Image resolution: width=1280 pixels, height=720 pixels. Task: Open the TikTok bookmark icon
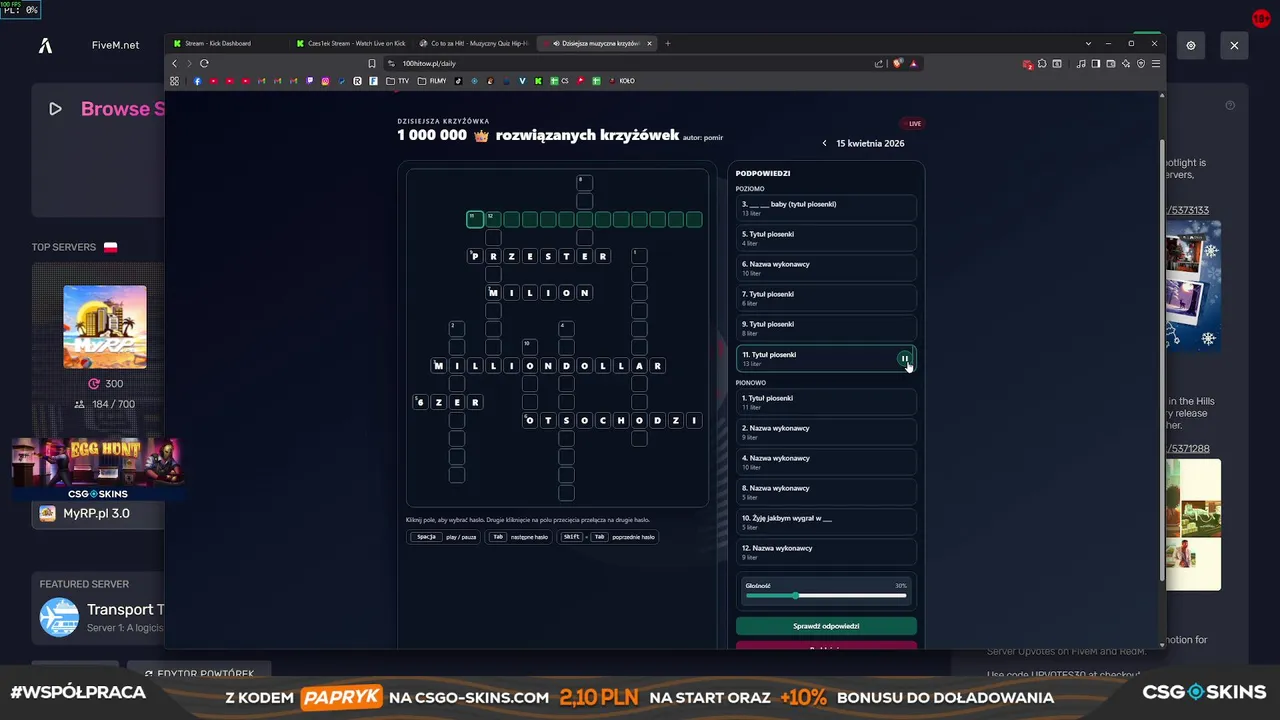tap(458, 81)
